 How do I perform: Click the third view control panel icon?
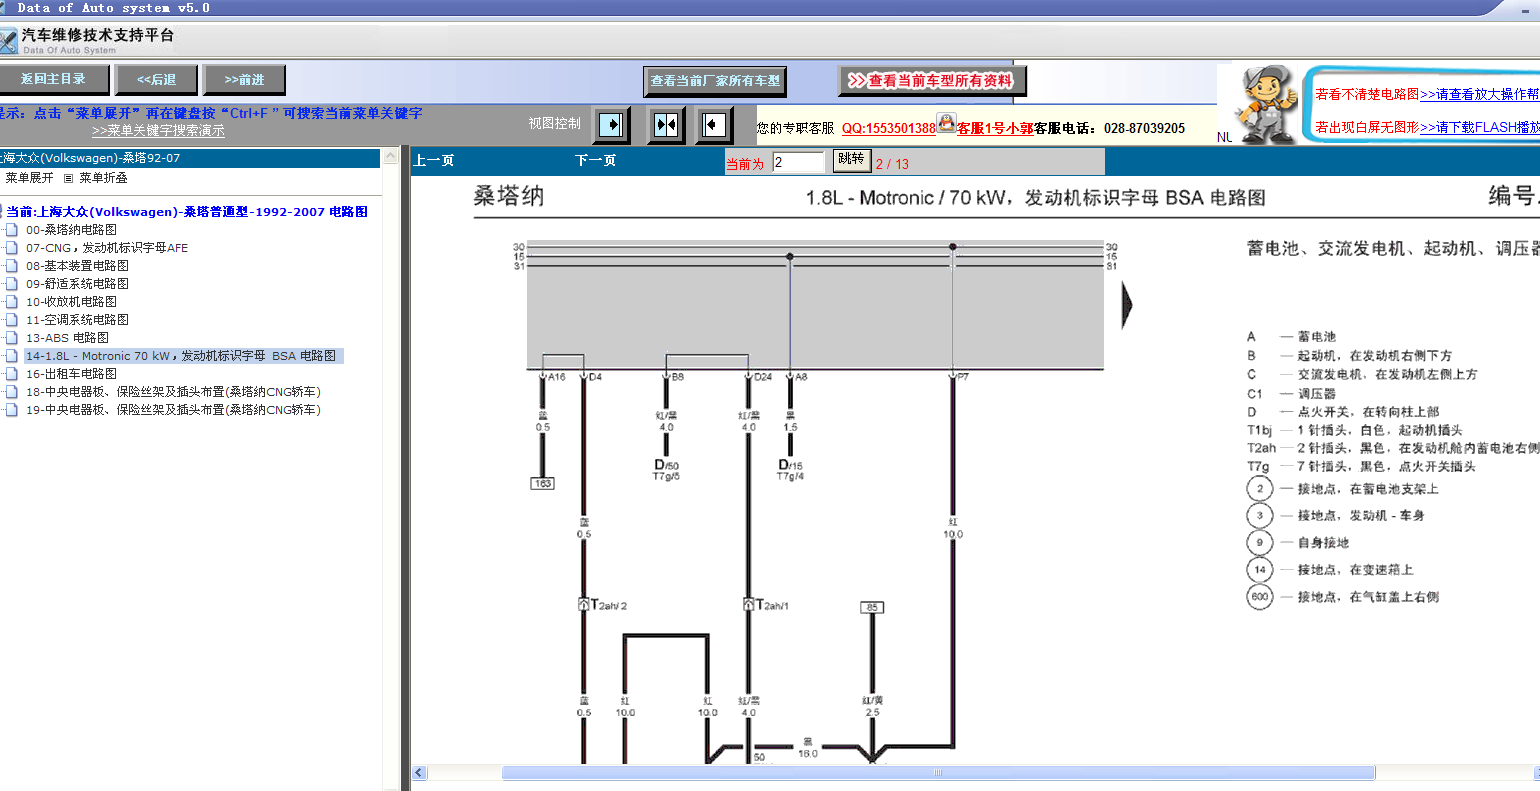click(714, 125)
